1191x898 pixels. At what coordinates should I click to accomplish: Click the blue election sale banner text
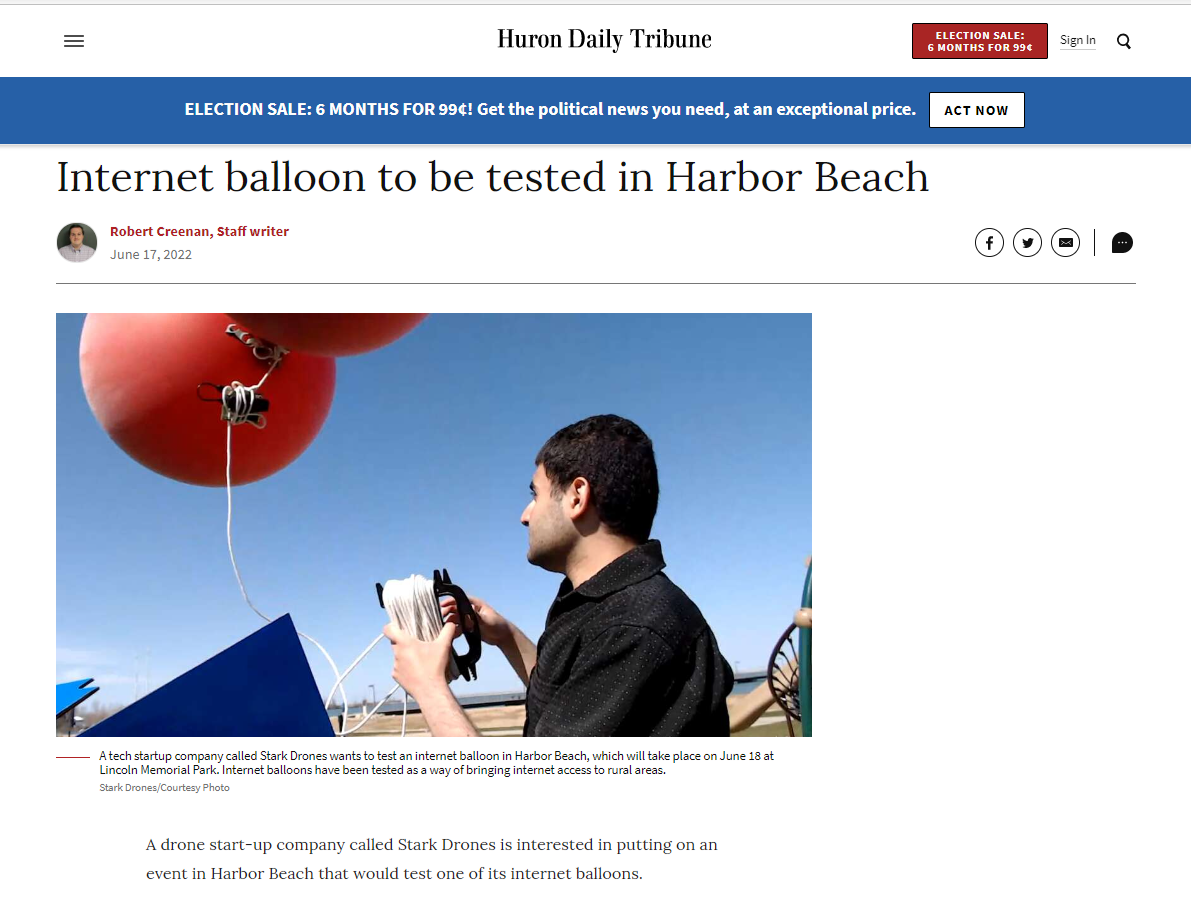point(550,109)
